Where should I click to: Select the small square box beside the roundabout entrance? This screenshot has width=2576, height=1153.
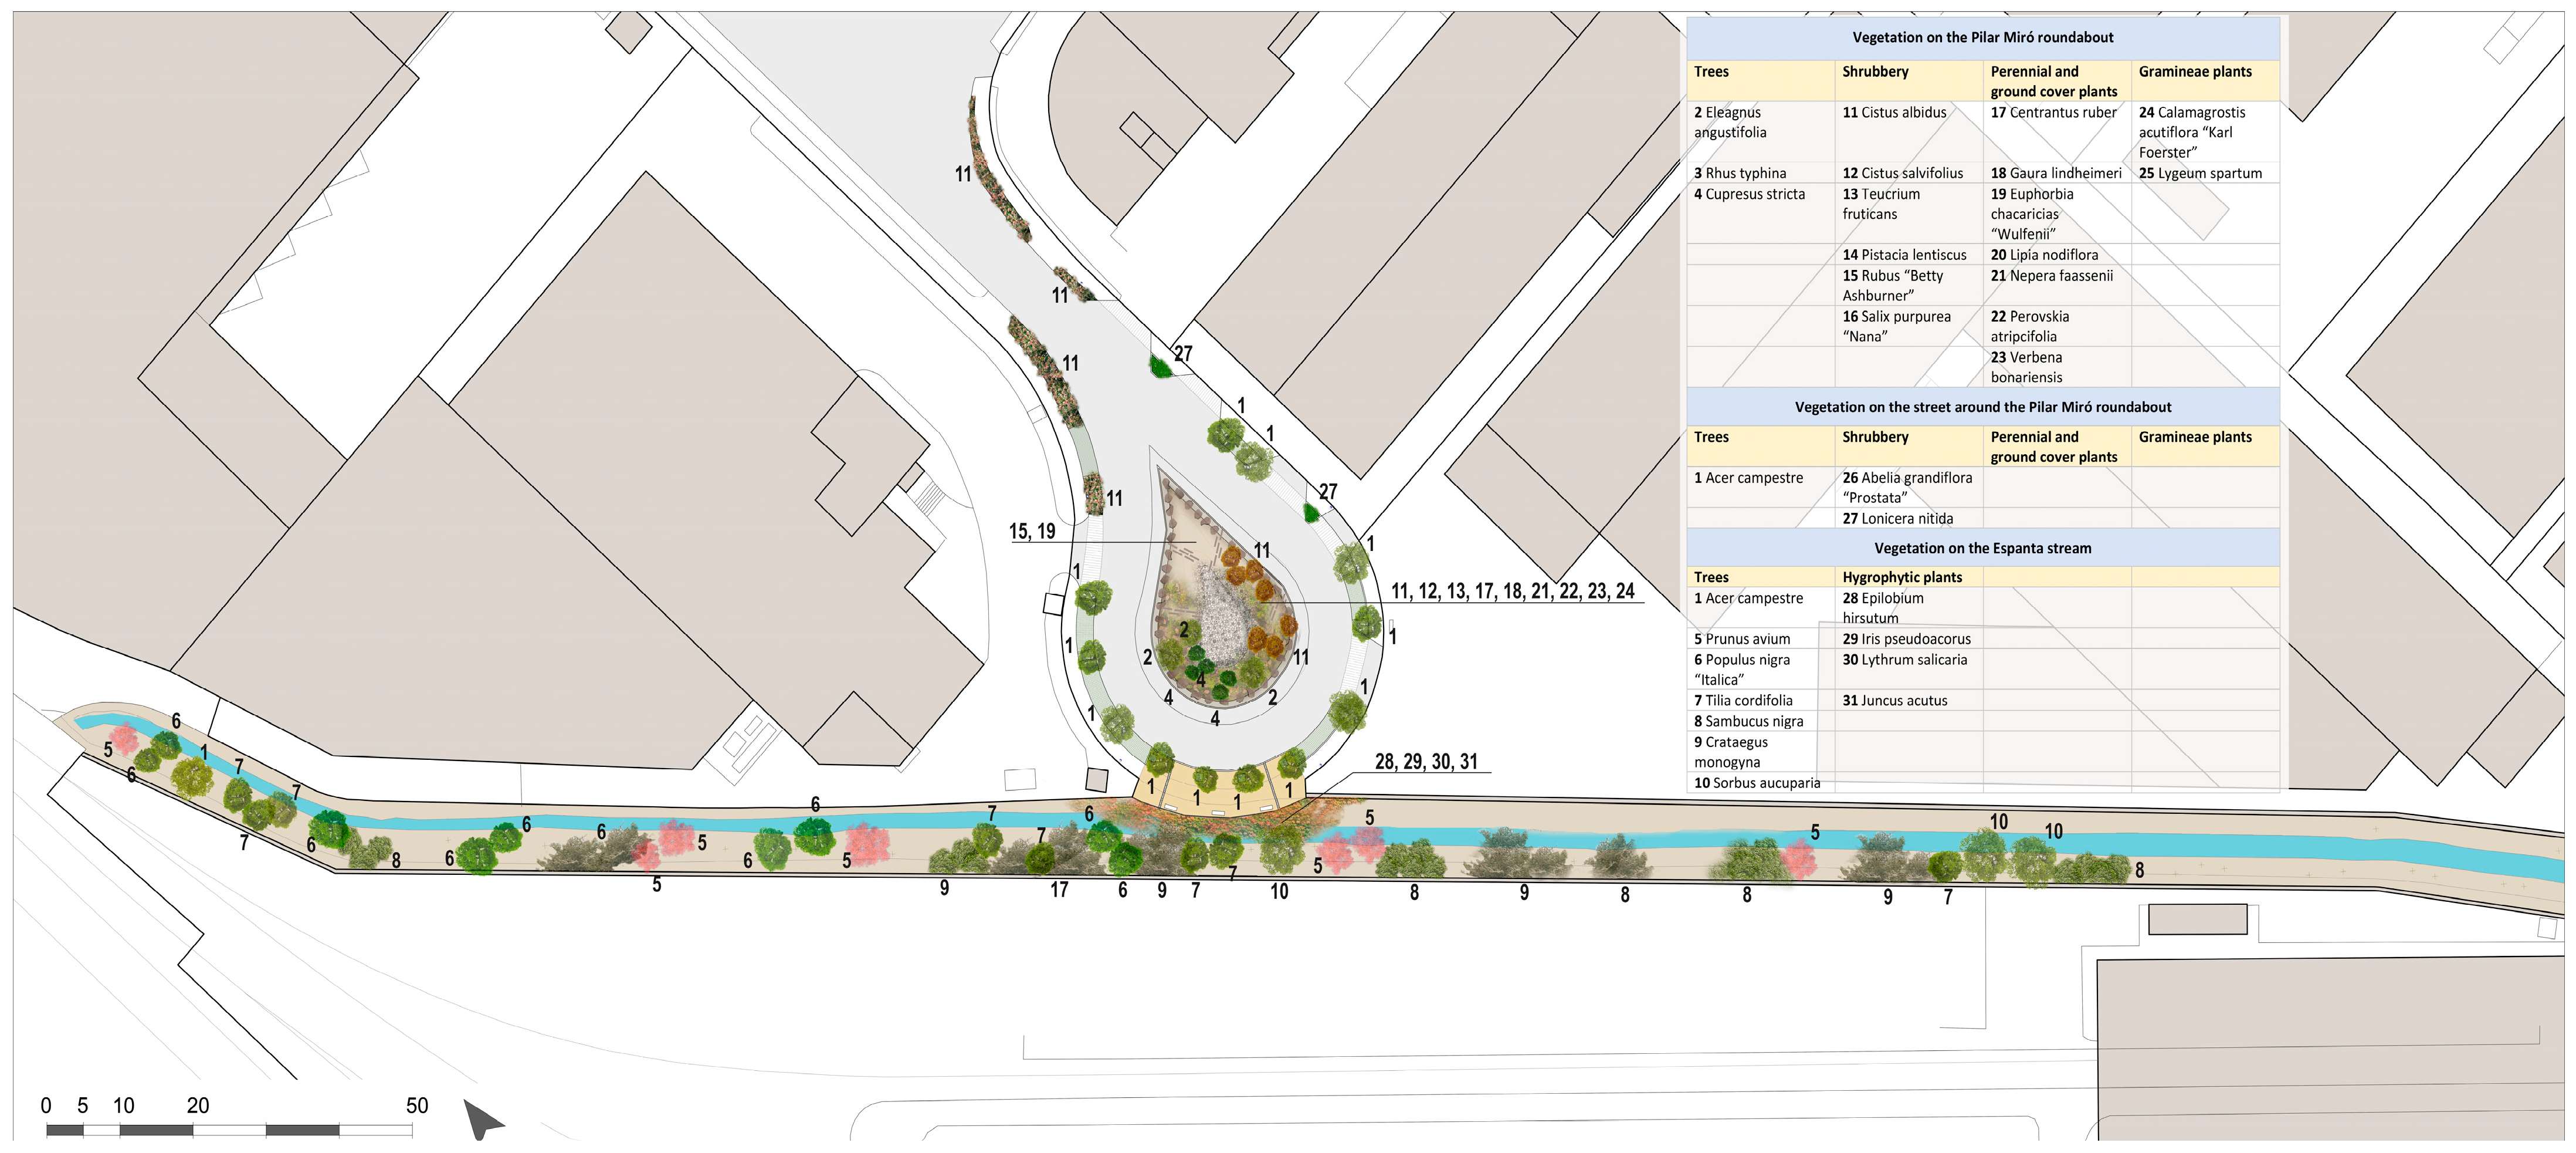click(1097, 779)
